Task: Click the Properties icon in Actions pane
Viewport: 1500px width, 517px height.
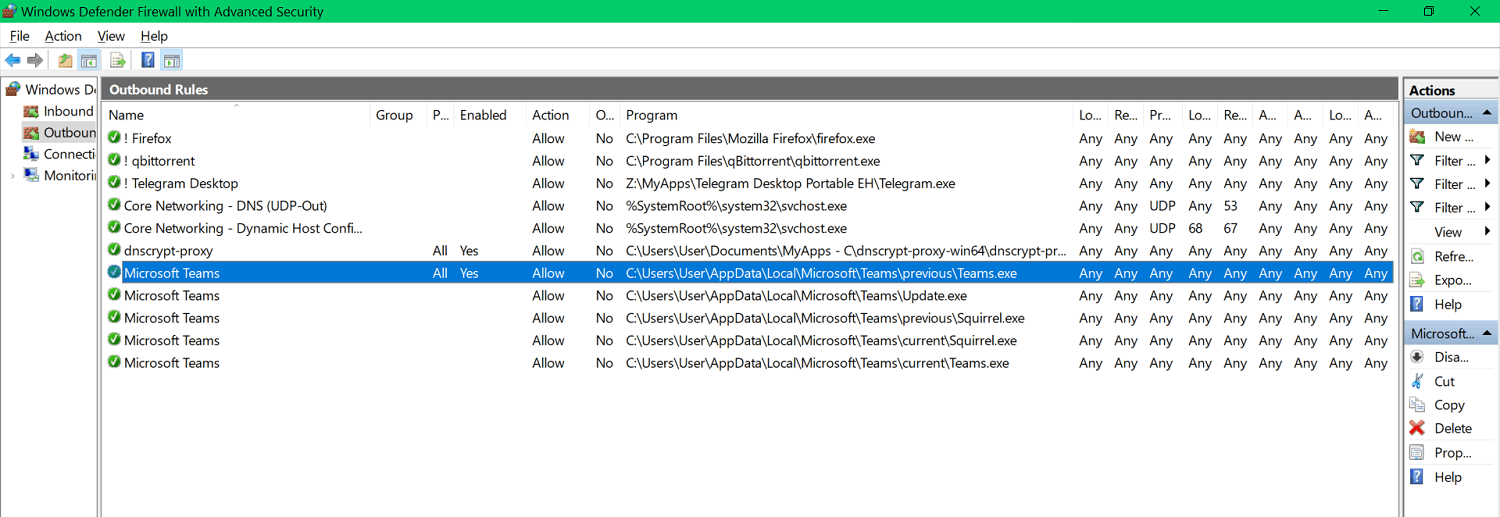Action: [x=1417, y=453]
